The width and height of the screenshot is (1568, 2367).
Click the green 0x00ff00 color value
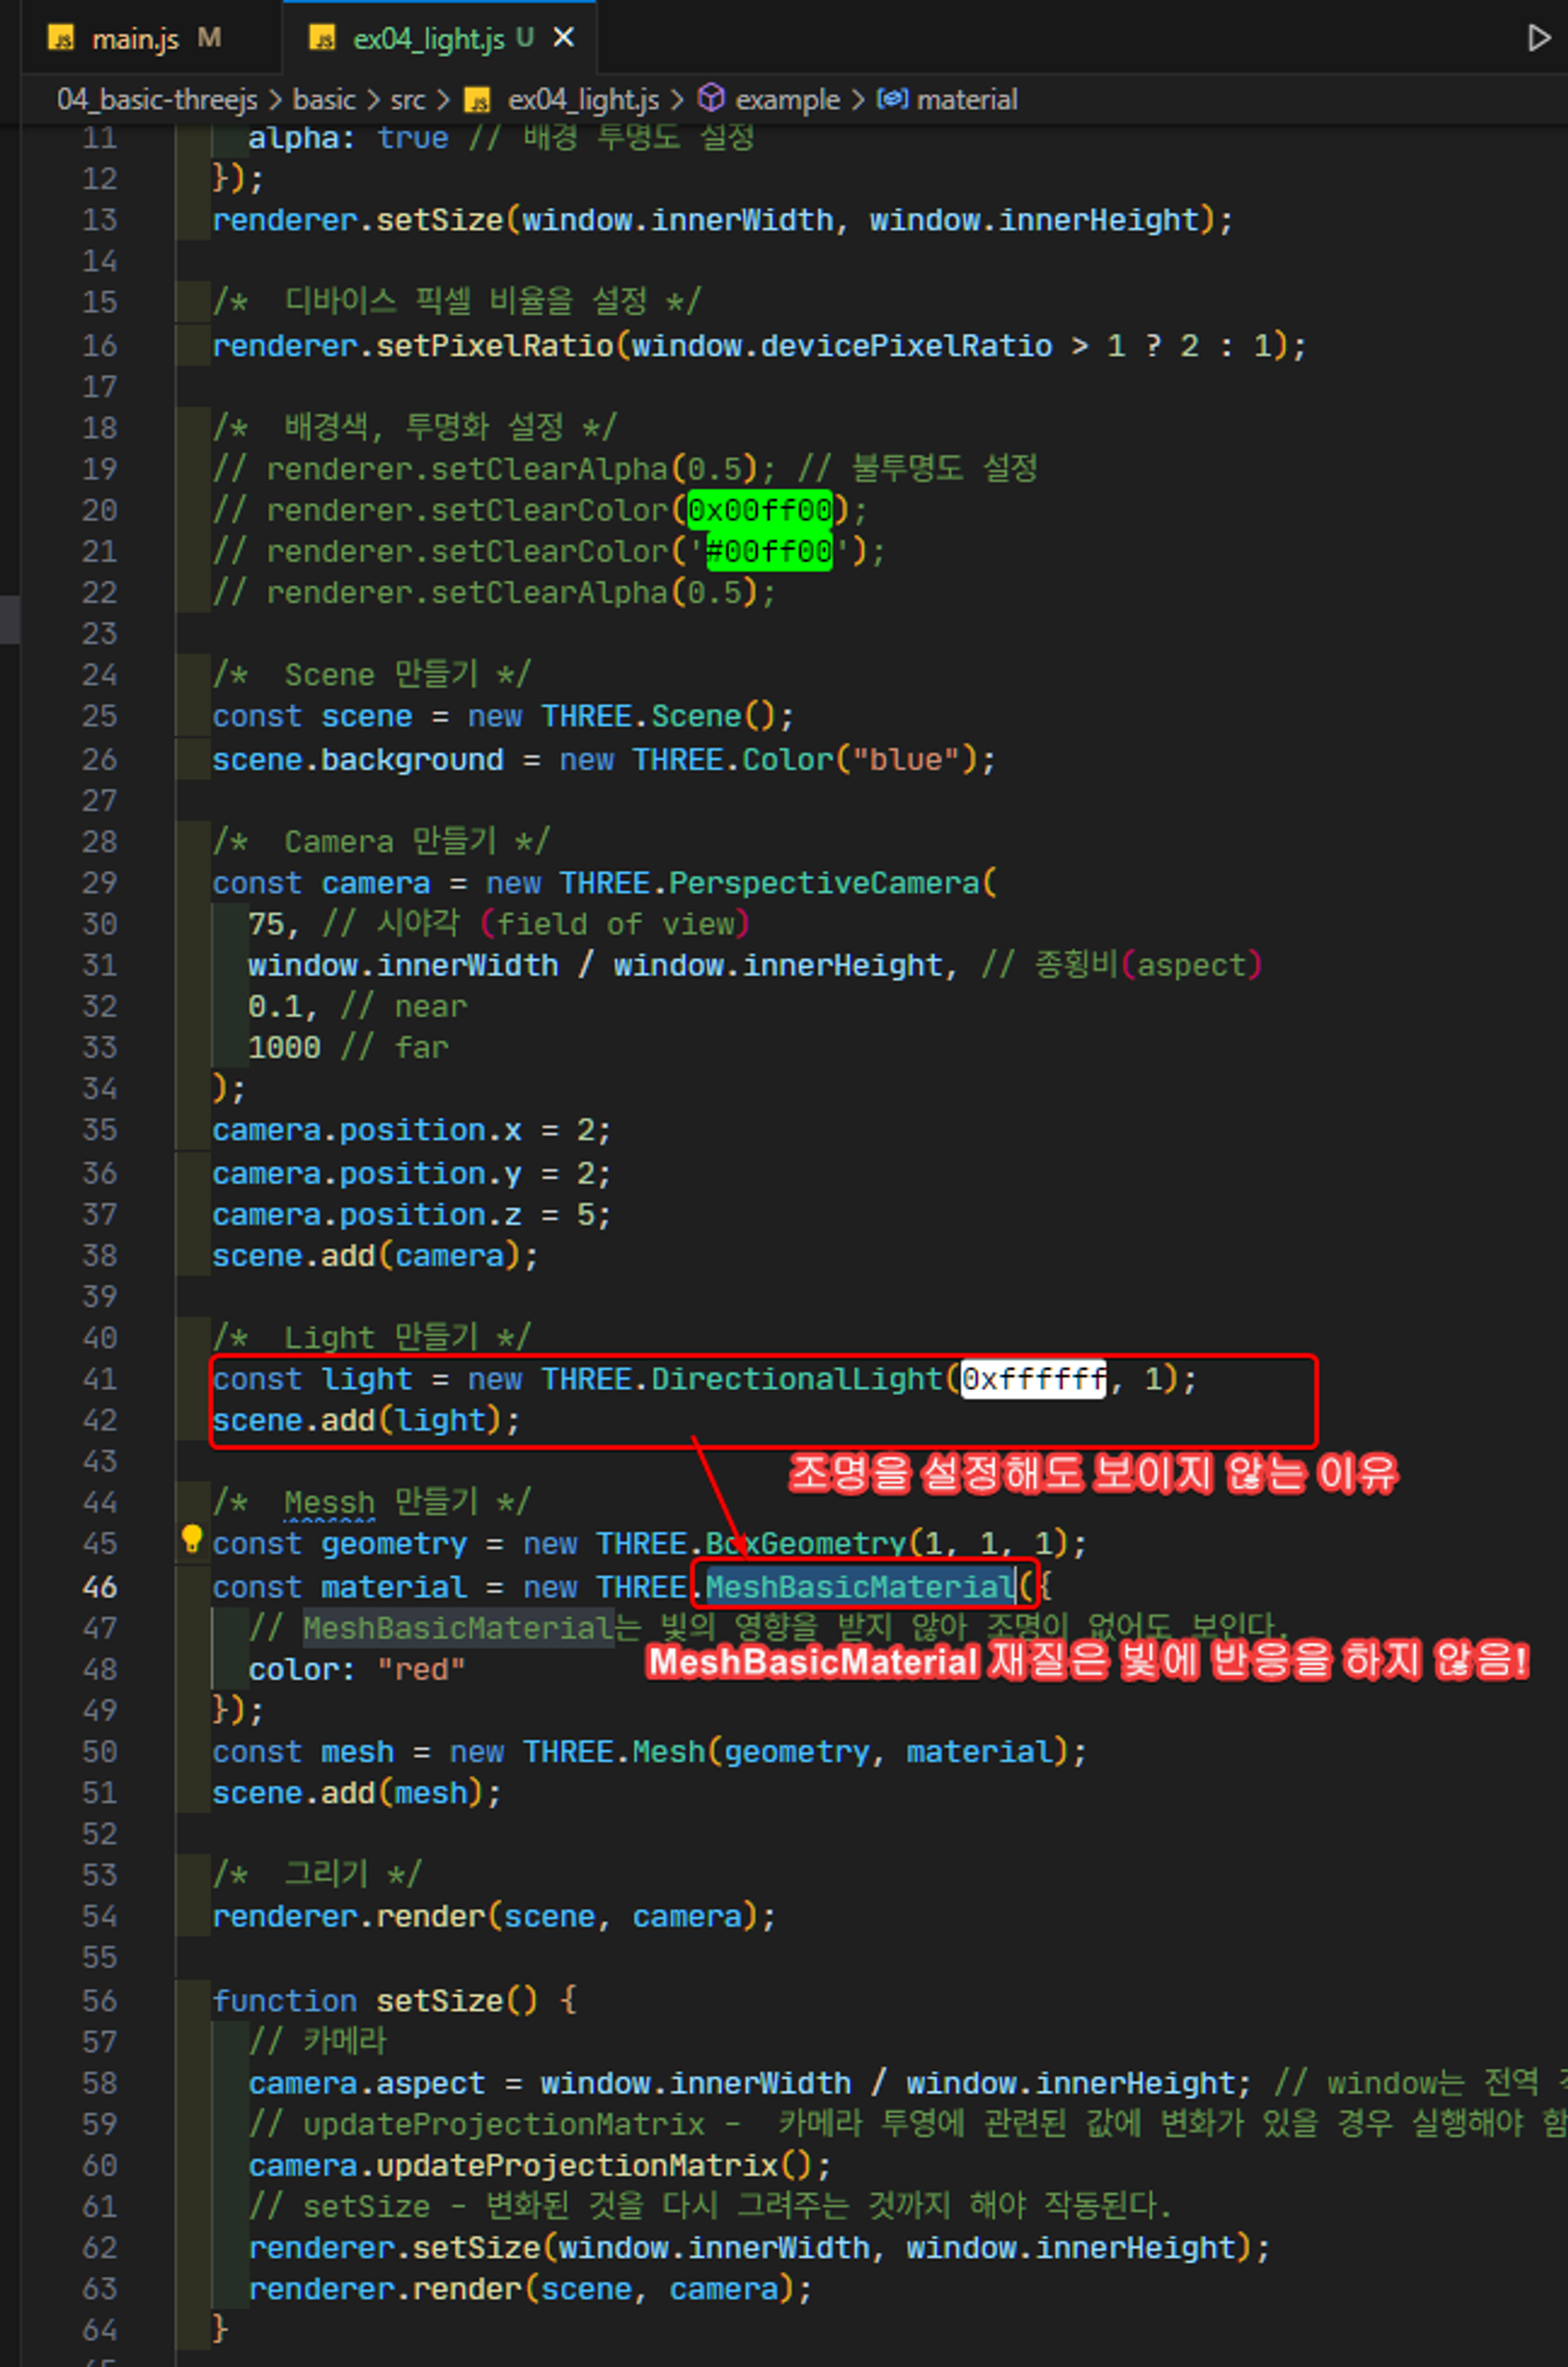(760, 510)
